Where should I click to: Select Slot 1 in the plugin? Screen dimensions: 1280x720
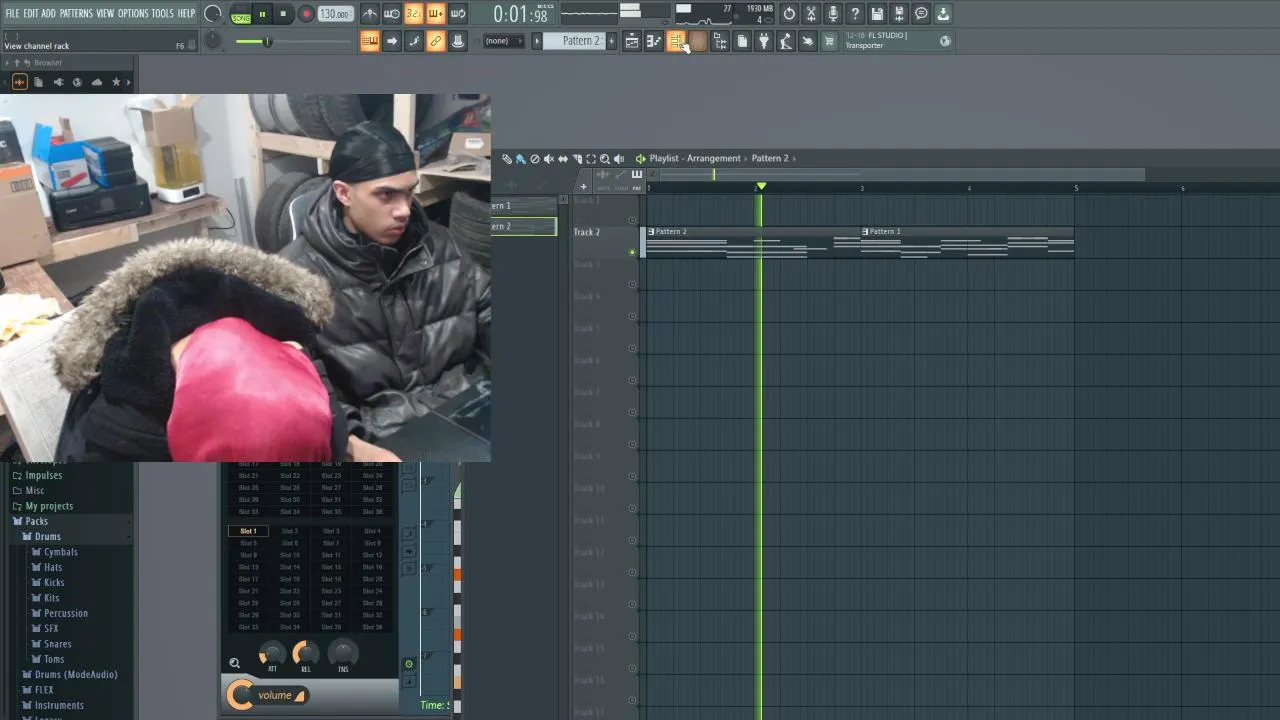[248, 531]
